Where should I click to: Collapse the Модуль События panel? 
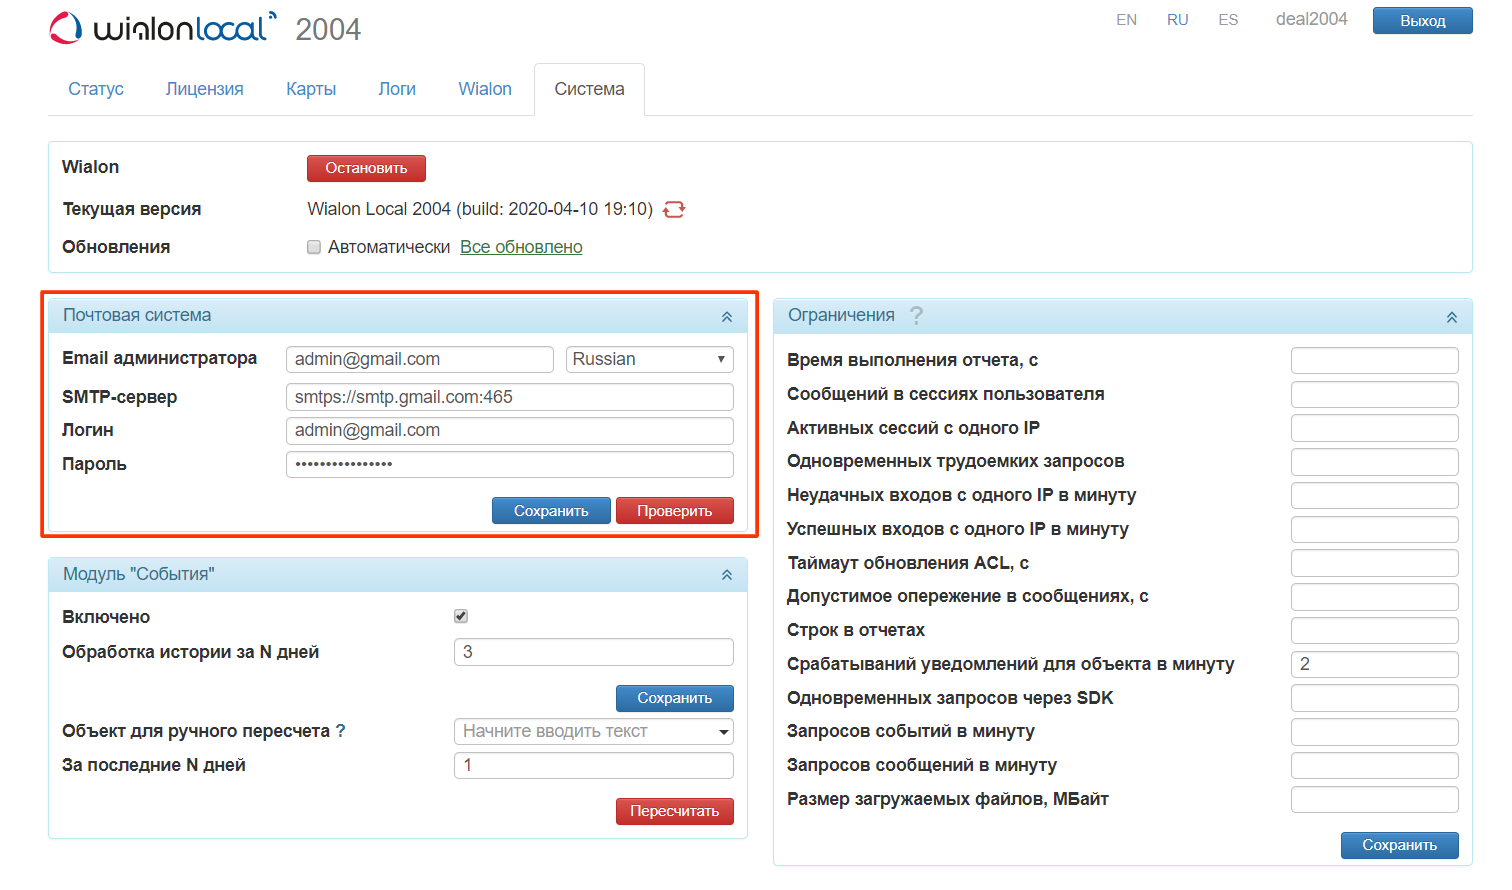726,574
